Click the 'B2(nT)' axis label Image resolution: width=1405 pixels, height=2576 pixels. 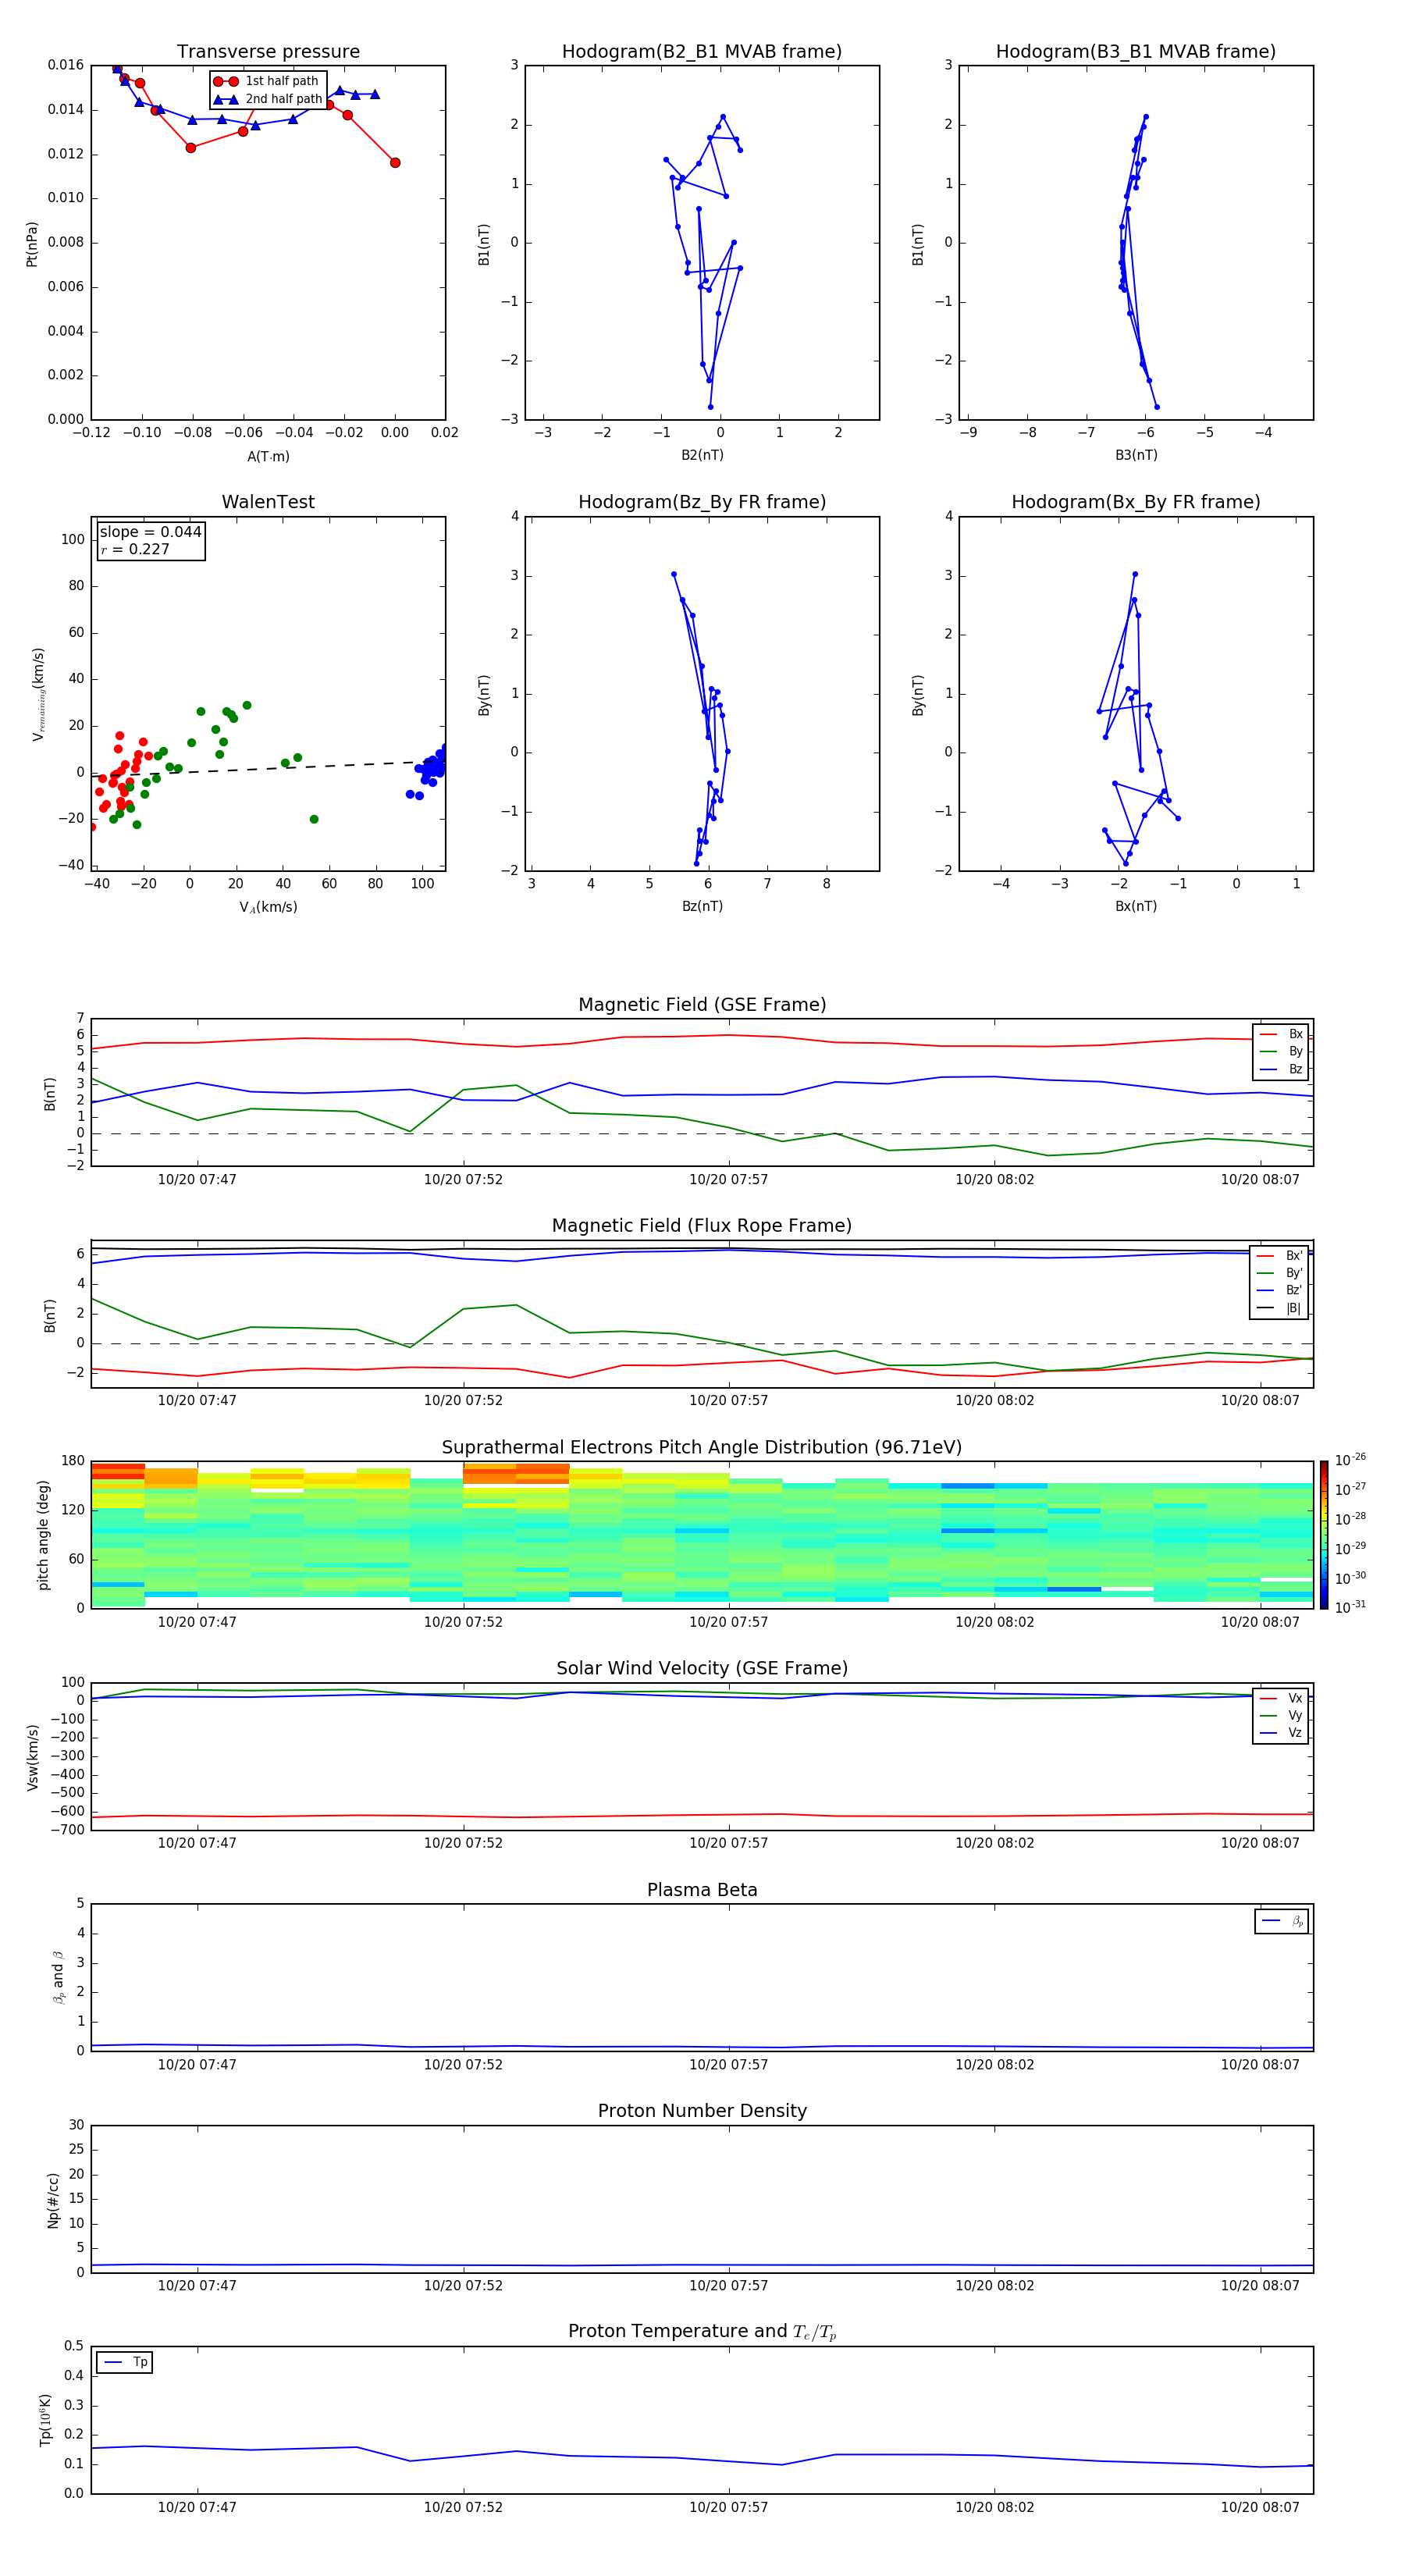tap(702, 455)
